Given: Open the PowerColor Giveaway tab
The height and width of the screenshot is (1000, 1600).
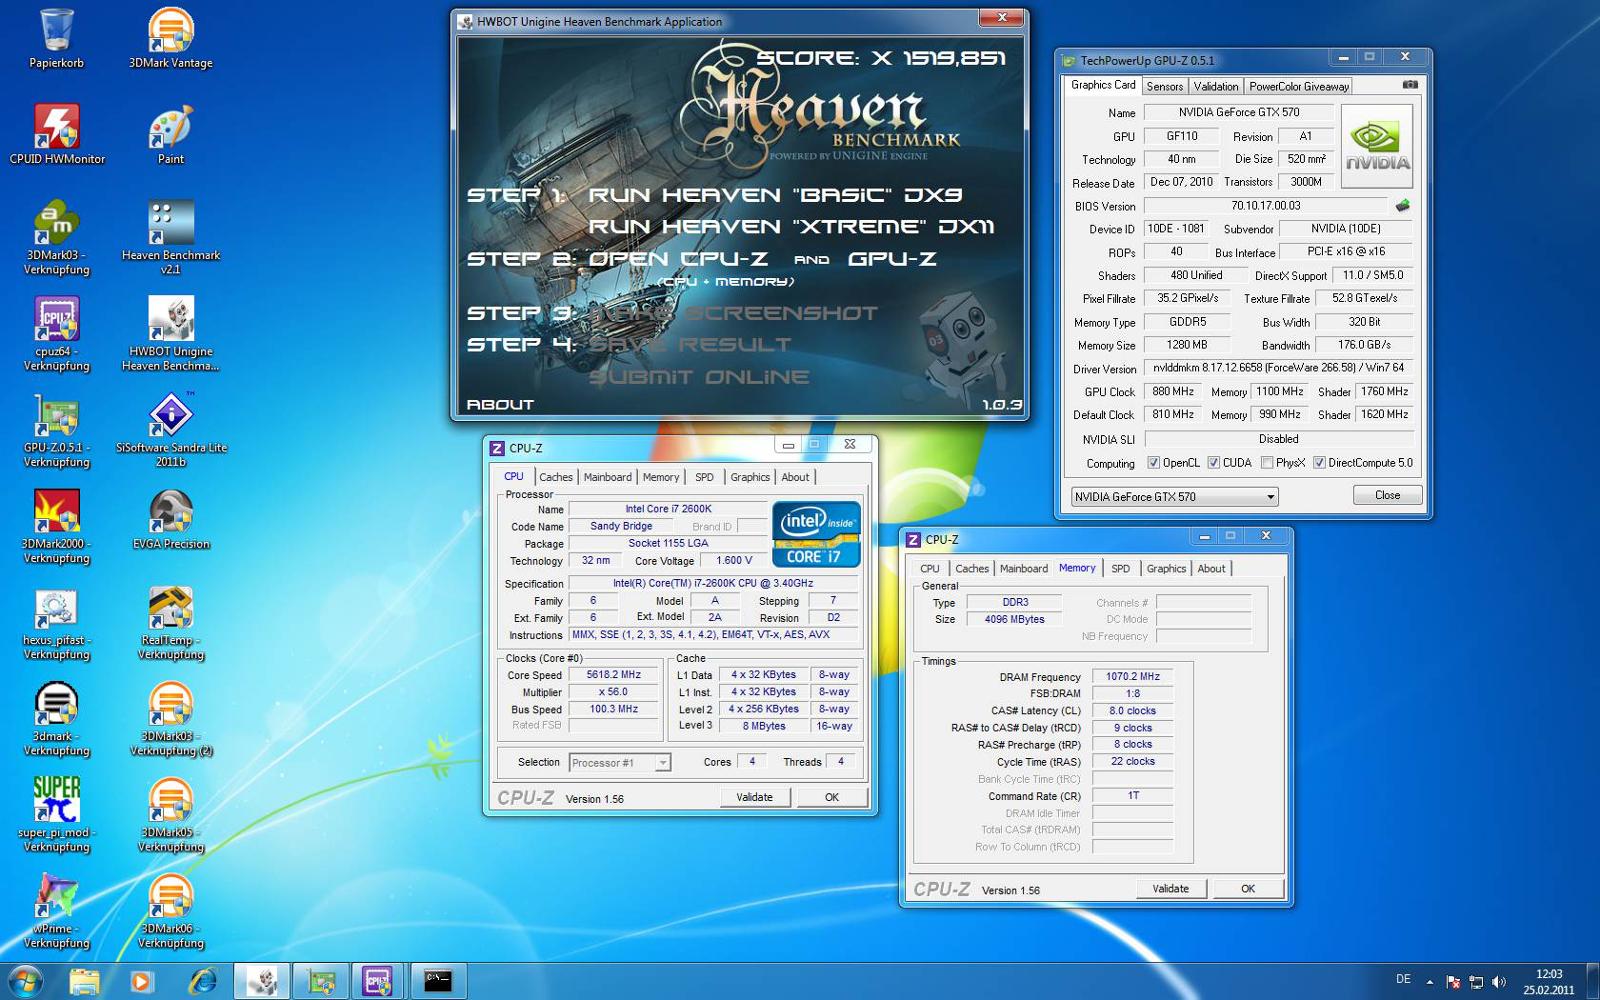Looking at the screenshot, I should 1298,86.
